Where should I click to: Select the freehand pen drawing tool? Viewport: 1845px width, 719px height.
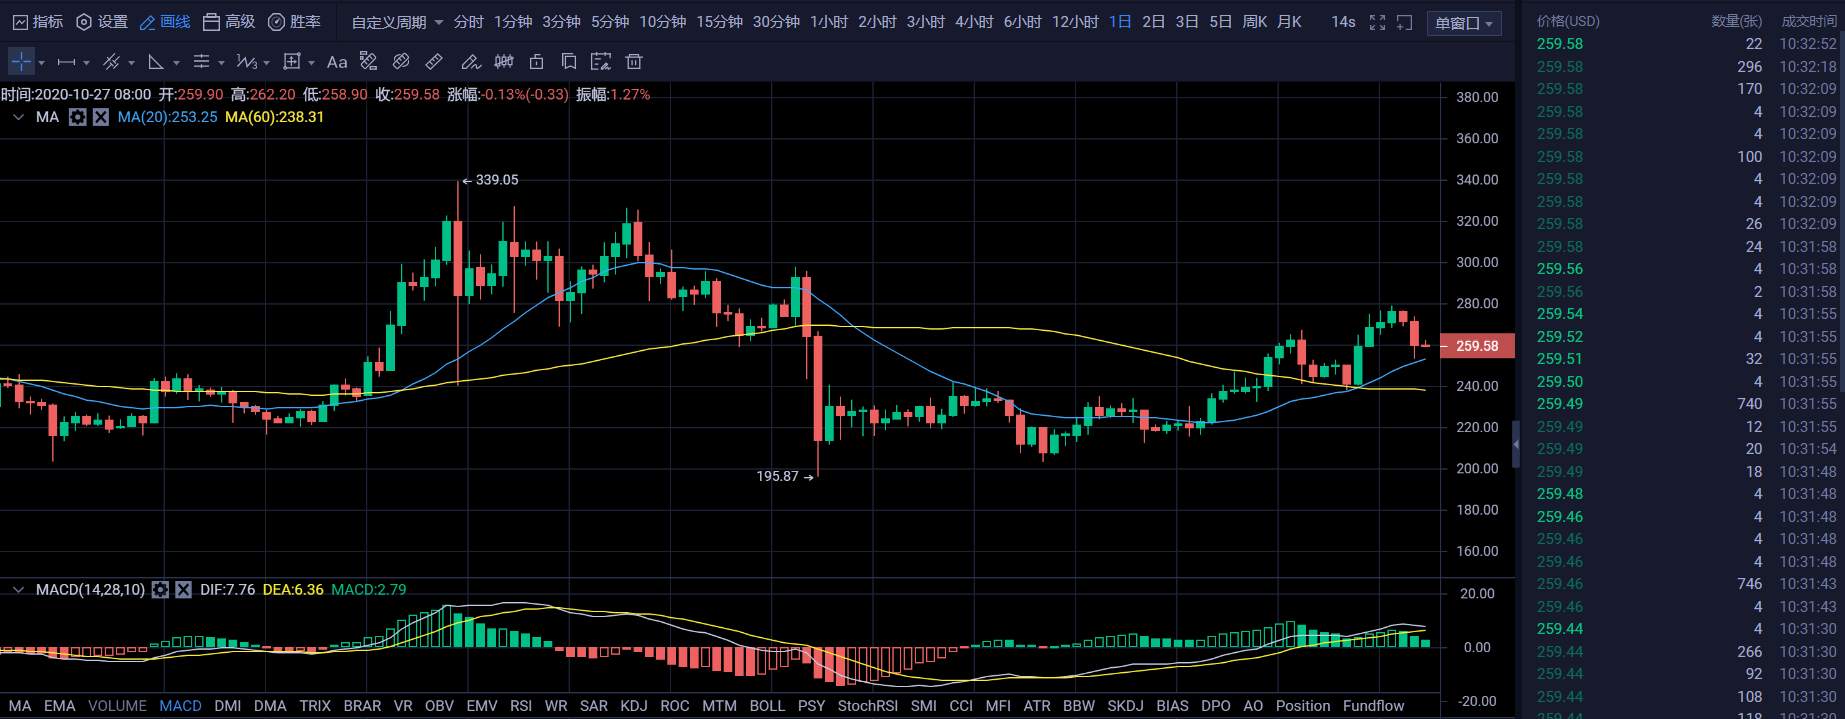pos(470,62)
